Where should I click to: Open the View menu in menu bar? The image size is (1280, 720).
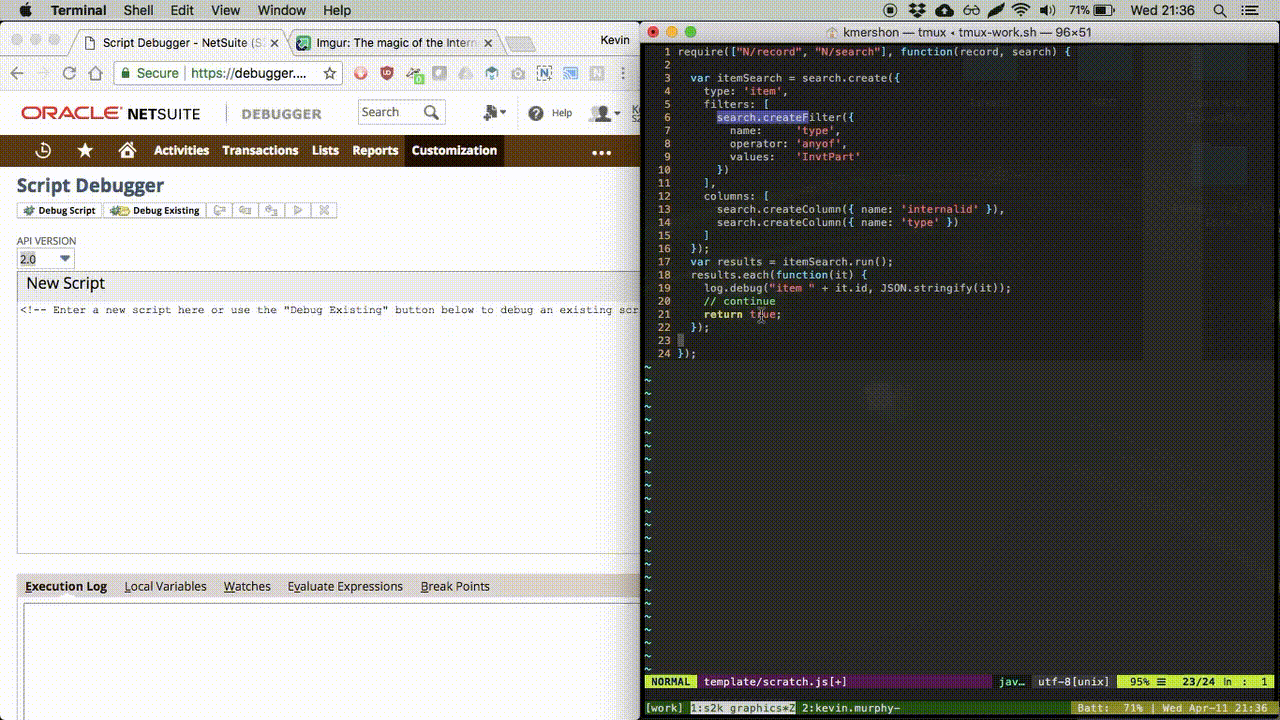pos(225,10)
